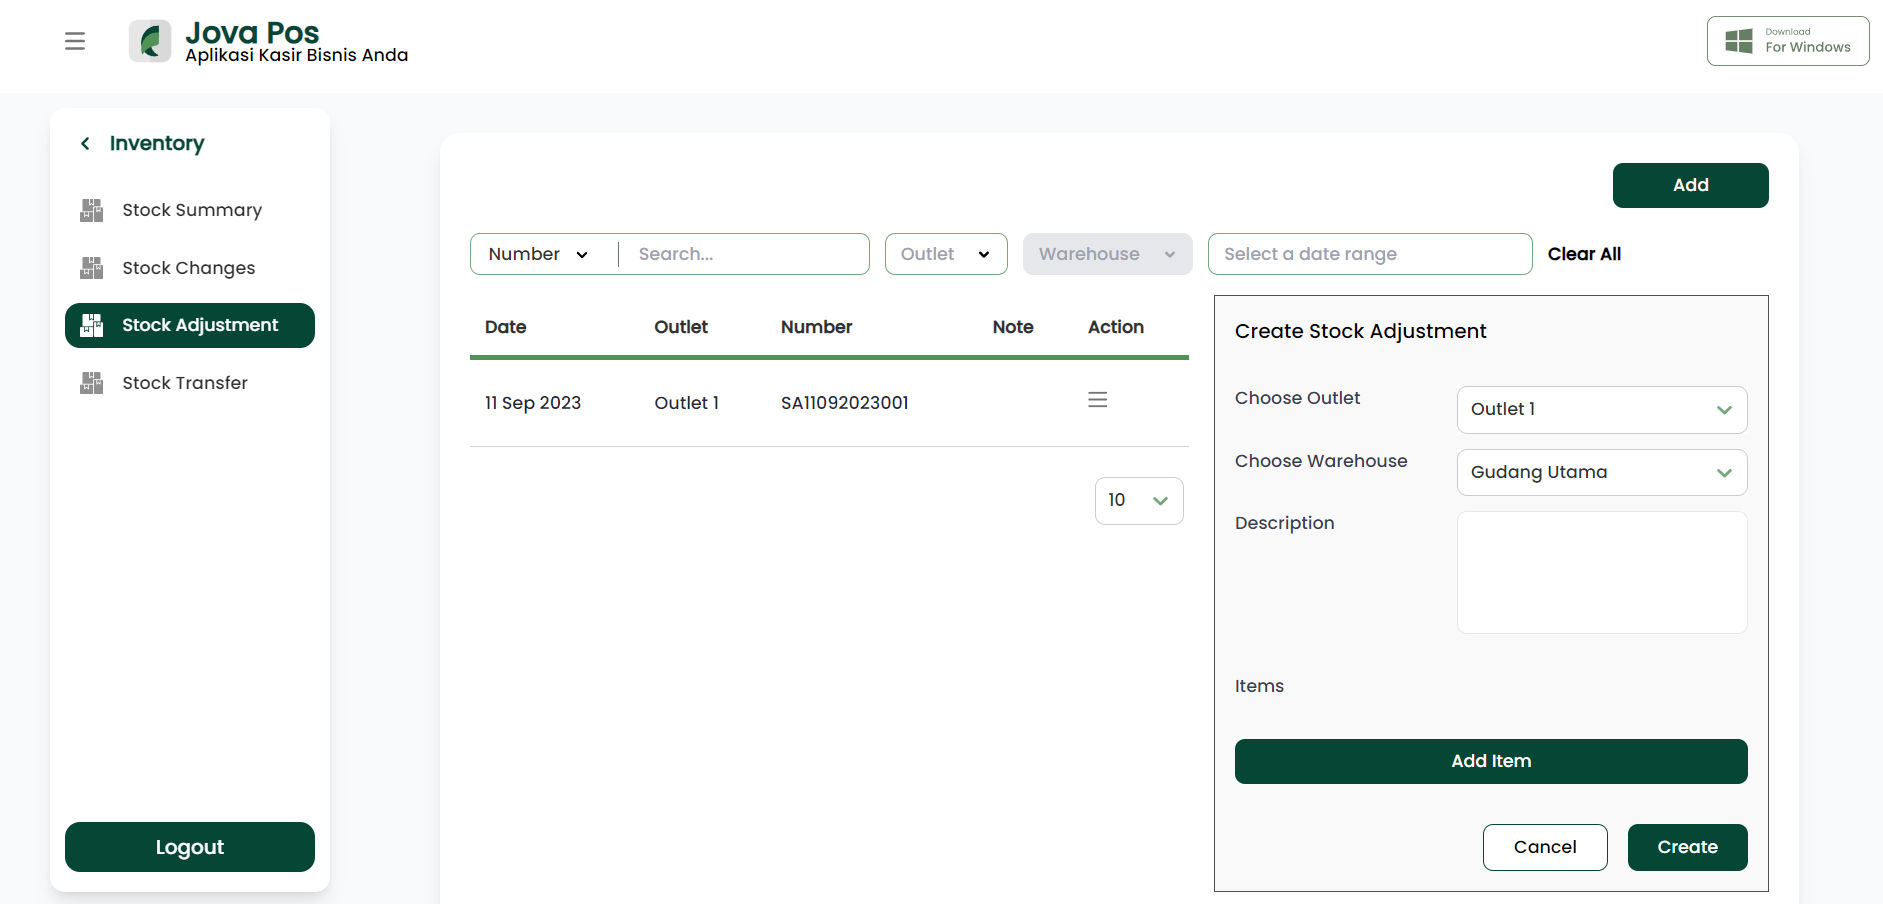Open the date range picker field

coord(1370,254)
